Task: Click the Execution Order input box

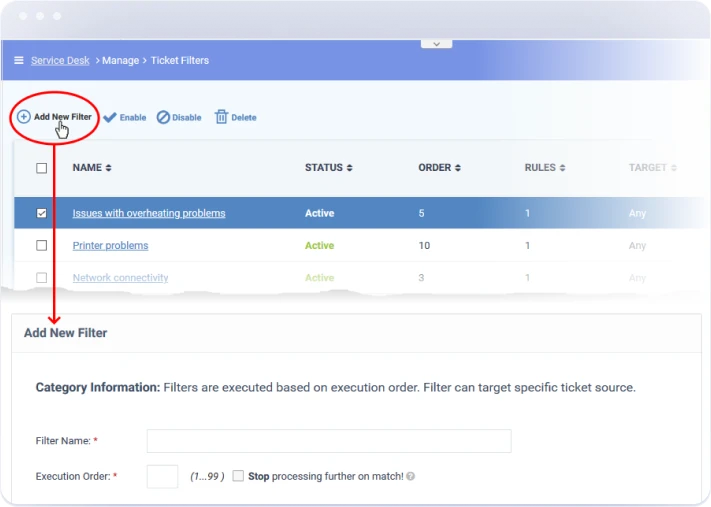Action: [x=162, y=477]
